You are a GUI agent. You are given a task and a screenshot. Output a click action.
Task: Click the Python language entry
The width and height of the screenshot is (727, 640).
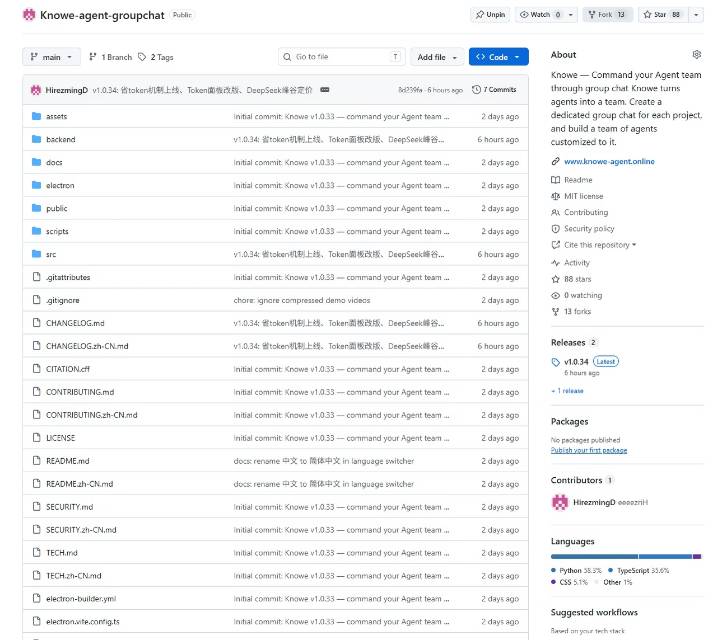(x=576, y=570)
